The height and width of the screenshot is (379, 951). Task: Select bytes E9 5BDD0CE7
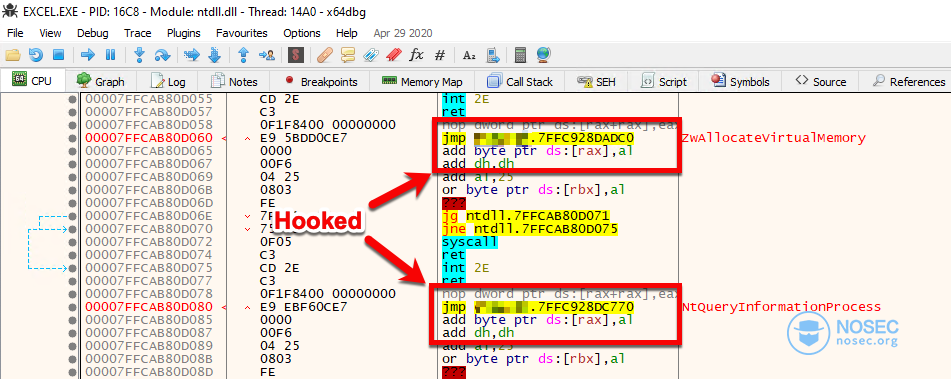pyautogui.click(x=303, y=138)
